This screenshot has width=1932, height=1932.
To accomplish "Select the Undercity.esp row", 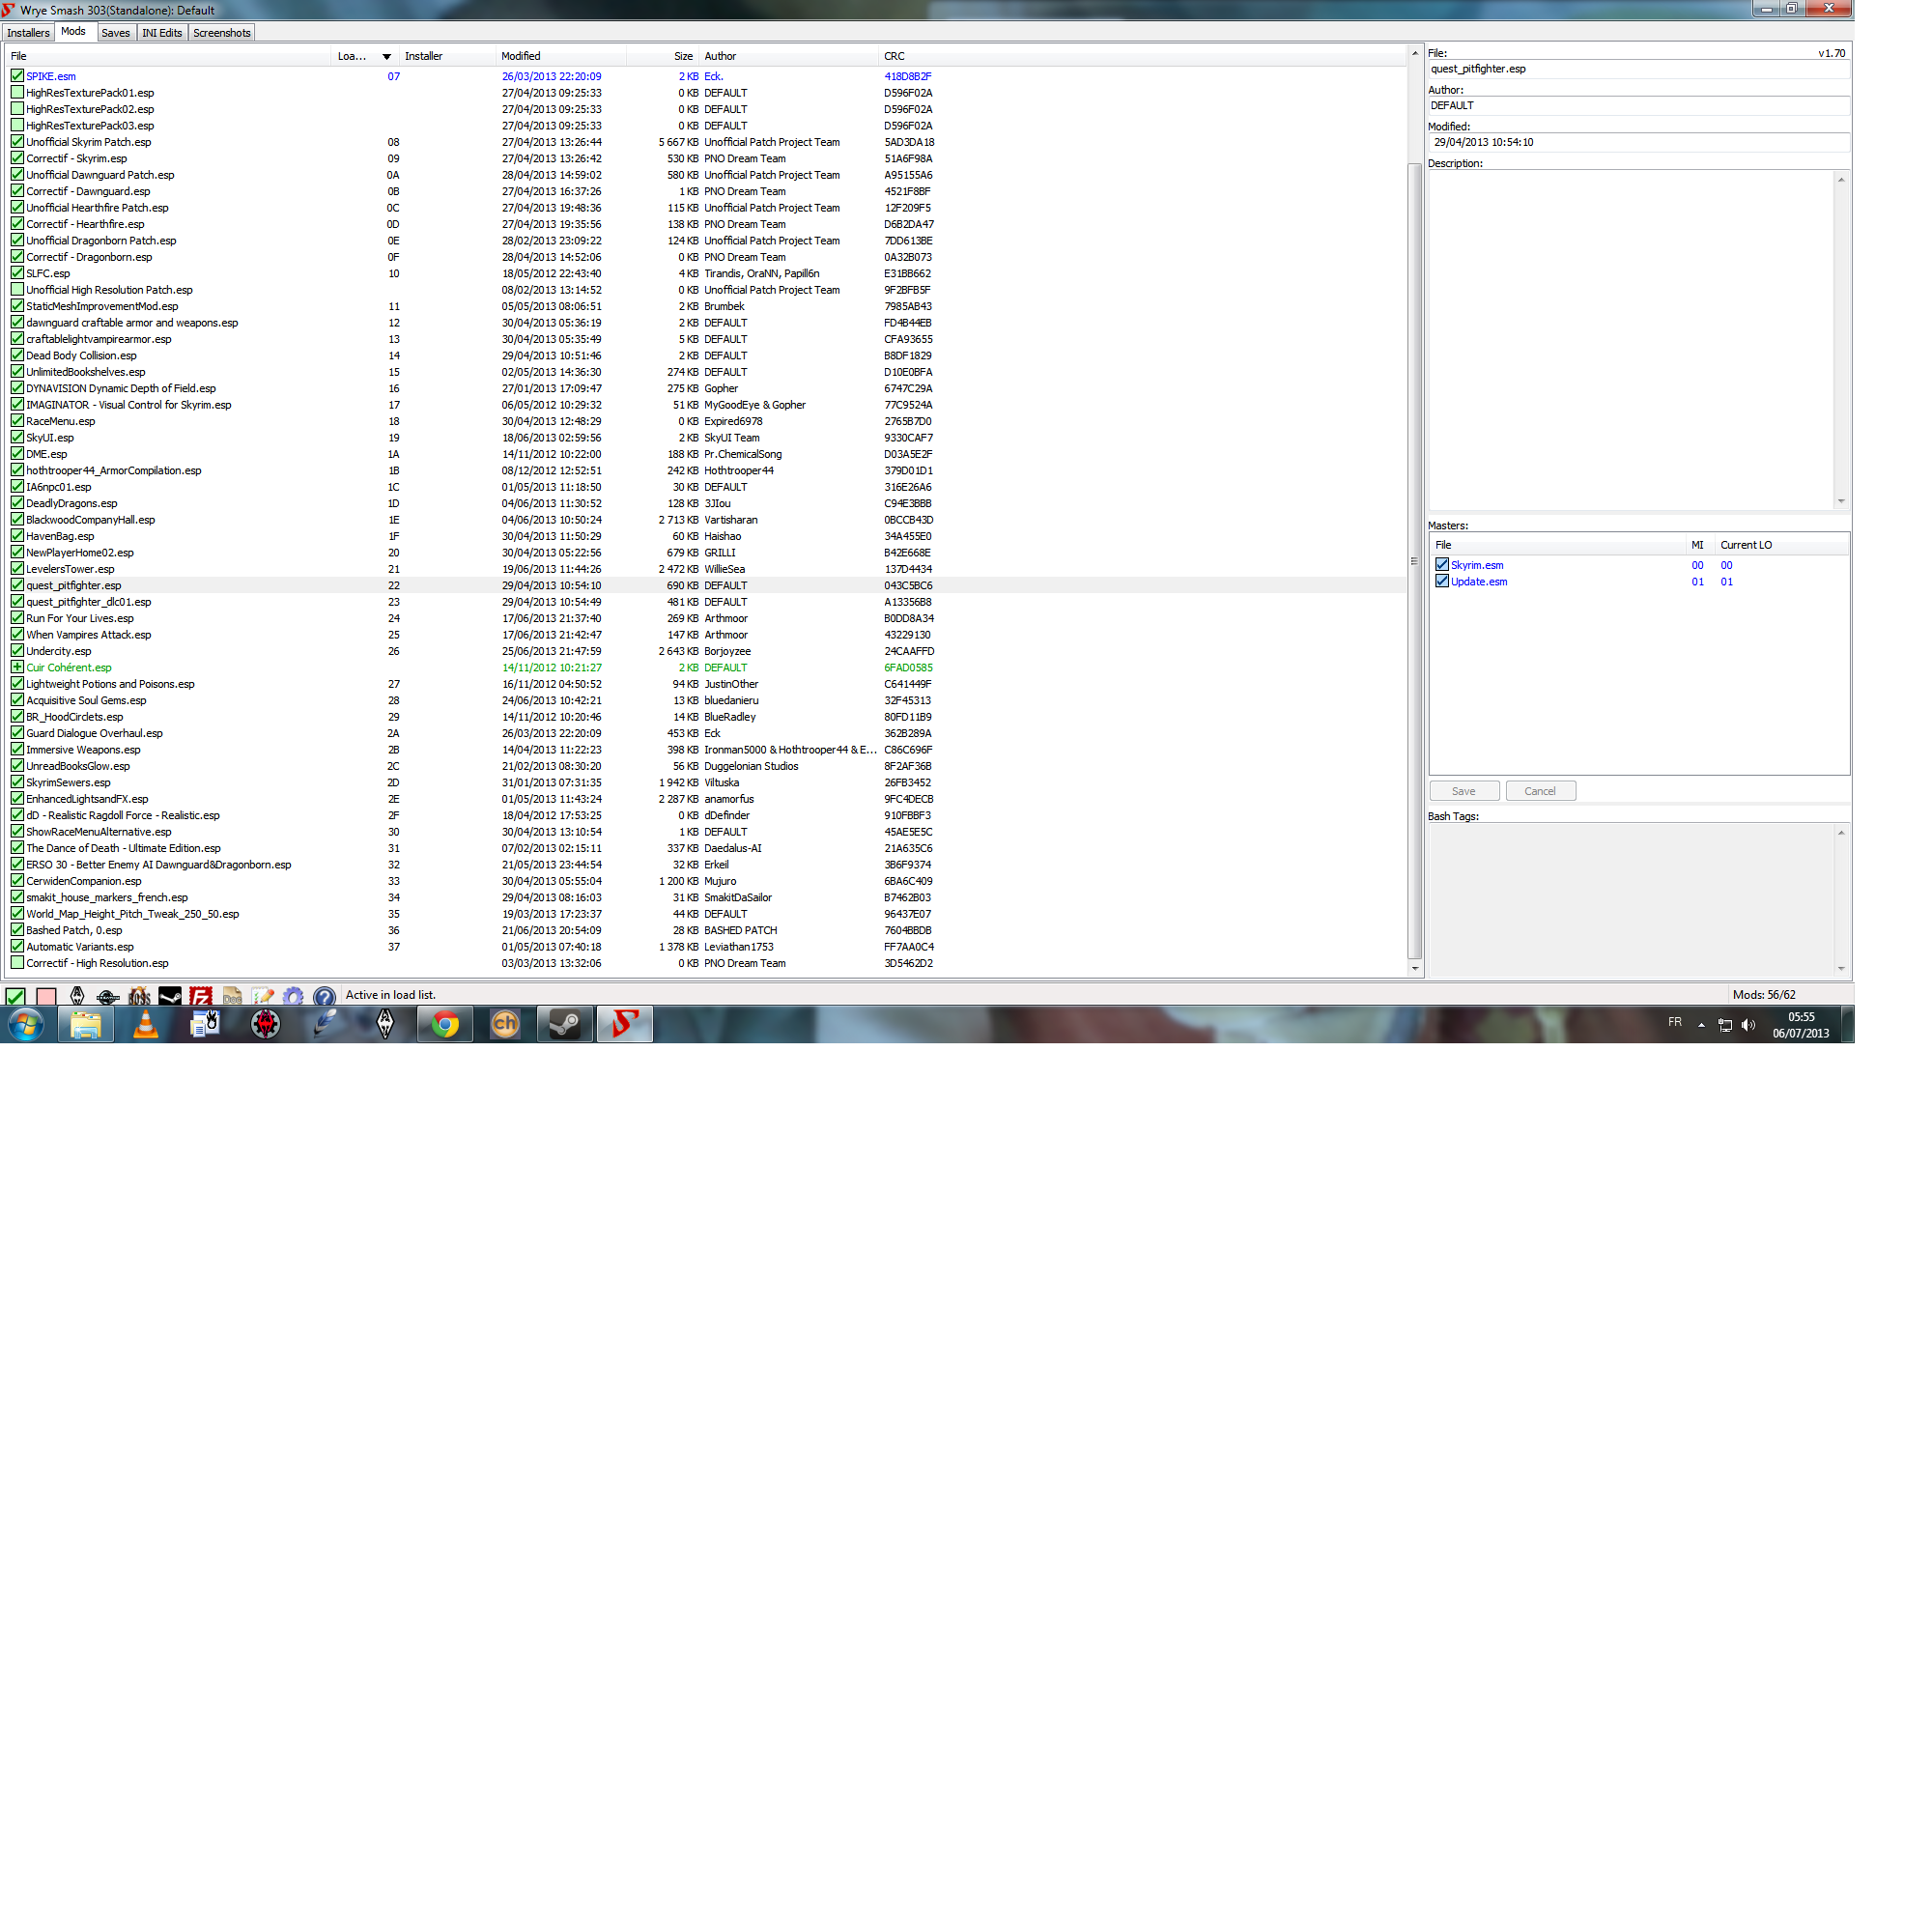I will [x=705, y=651].
